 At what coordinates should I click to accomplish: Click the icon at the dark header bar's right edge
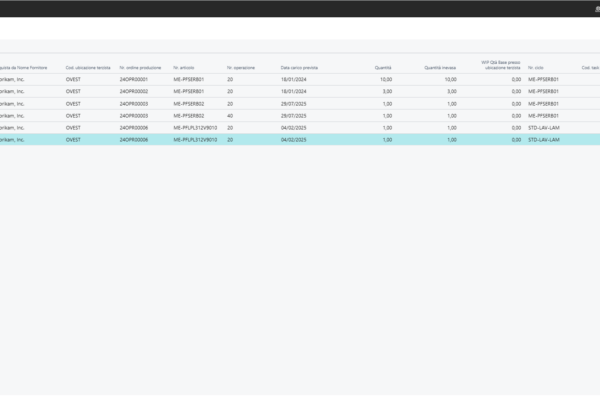pyautogui.click(x=595, y=8)
